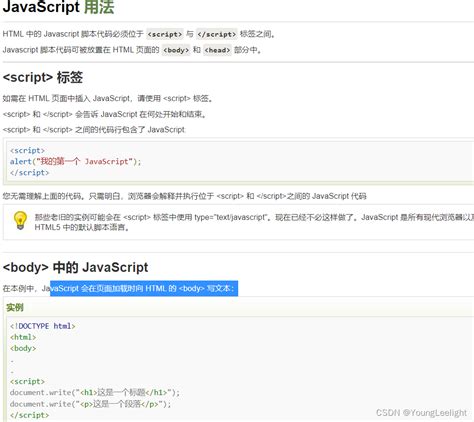Click the inline <head> code tag
This screenshot has width=474, height=422.
tap(217, 50)
